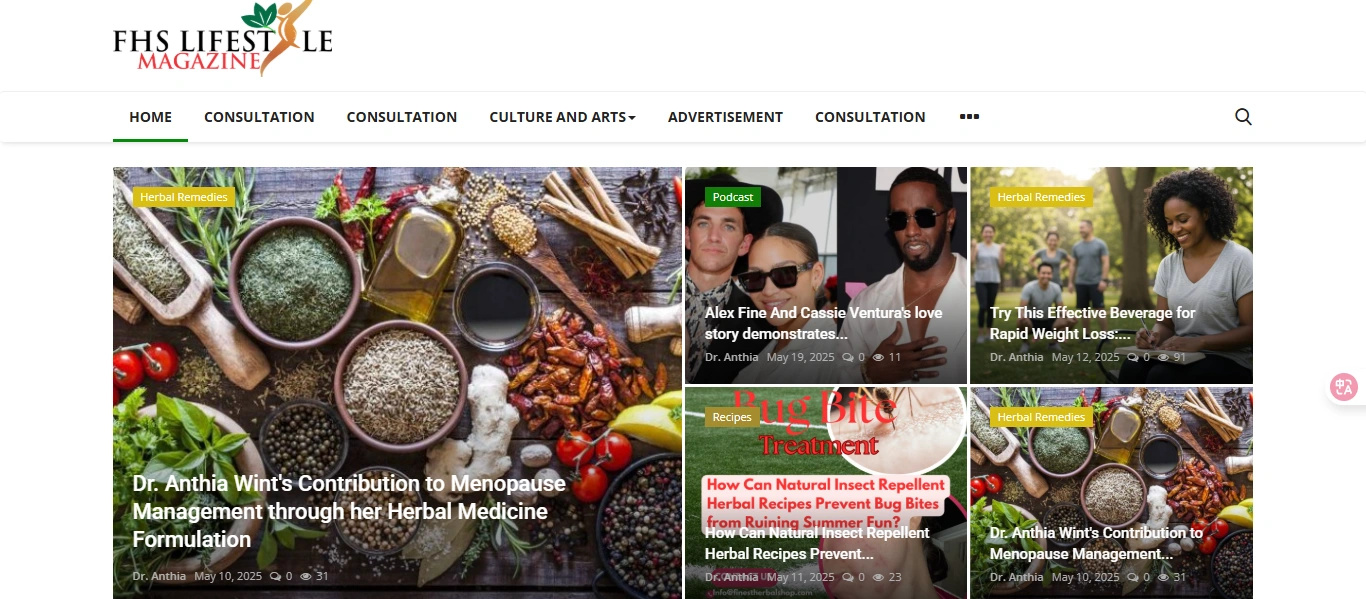The image size is (1366, 599).
Task: Expand the Culture and Arts dropdown
Action: [562, 117]
